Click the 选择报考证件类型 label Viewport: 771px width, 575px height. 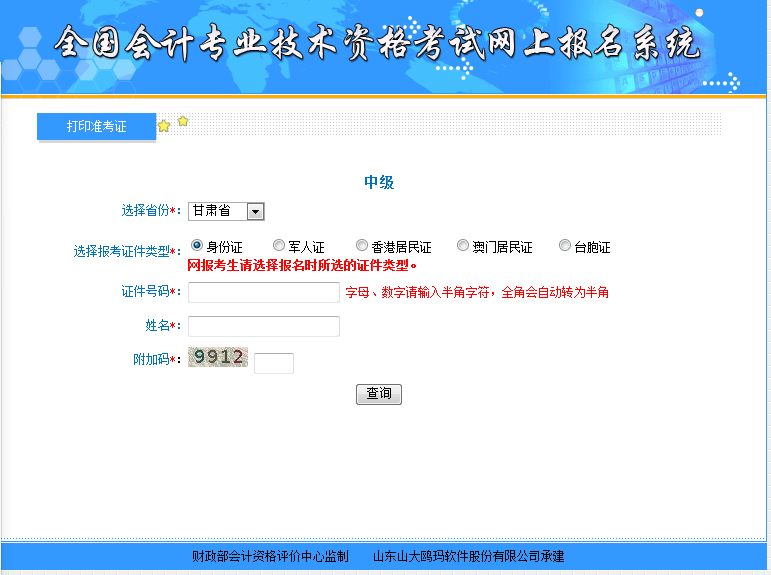(125, 251)
